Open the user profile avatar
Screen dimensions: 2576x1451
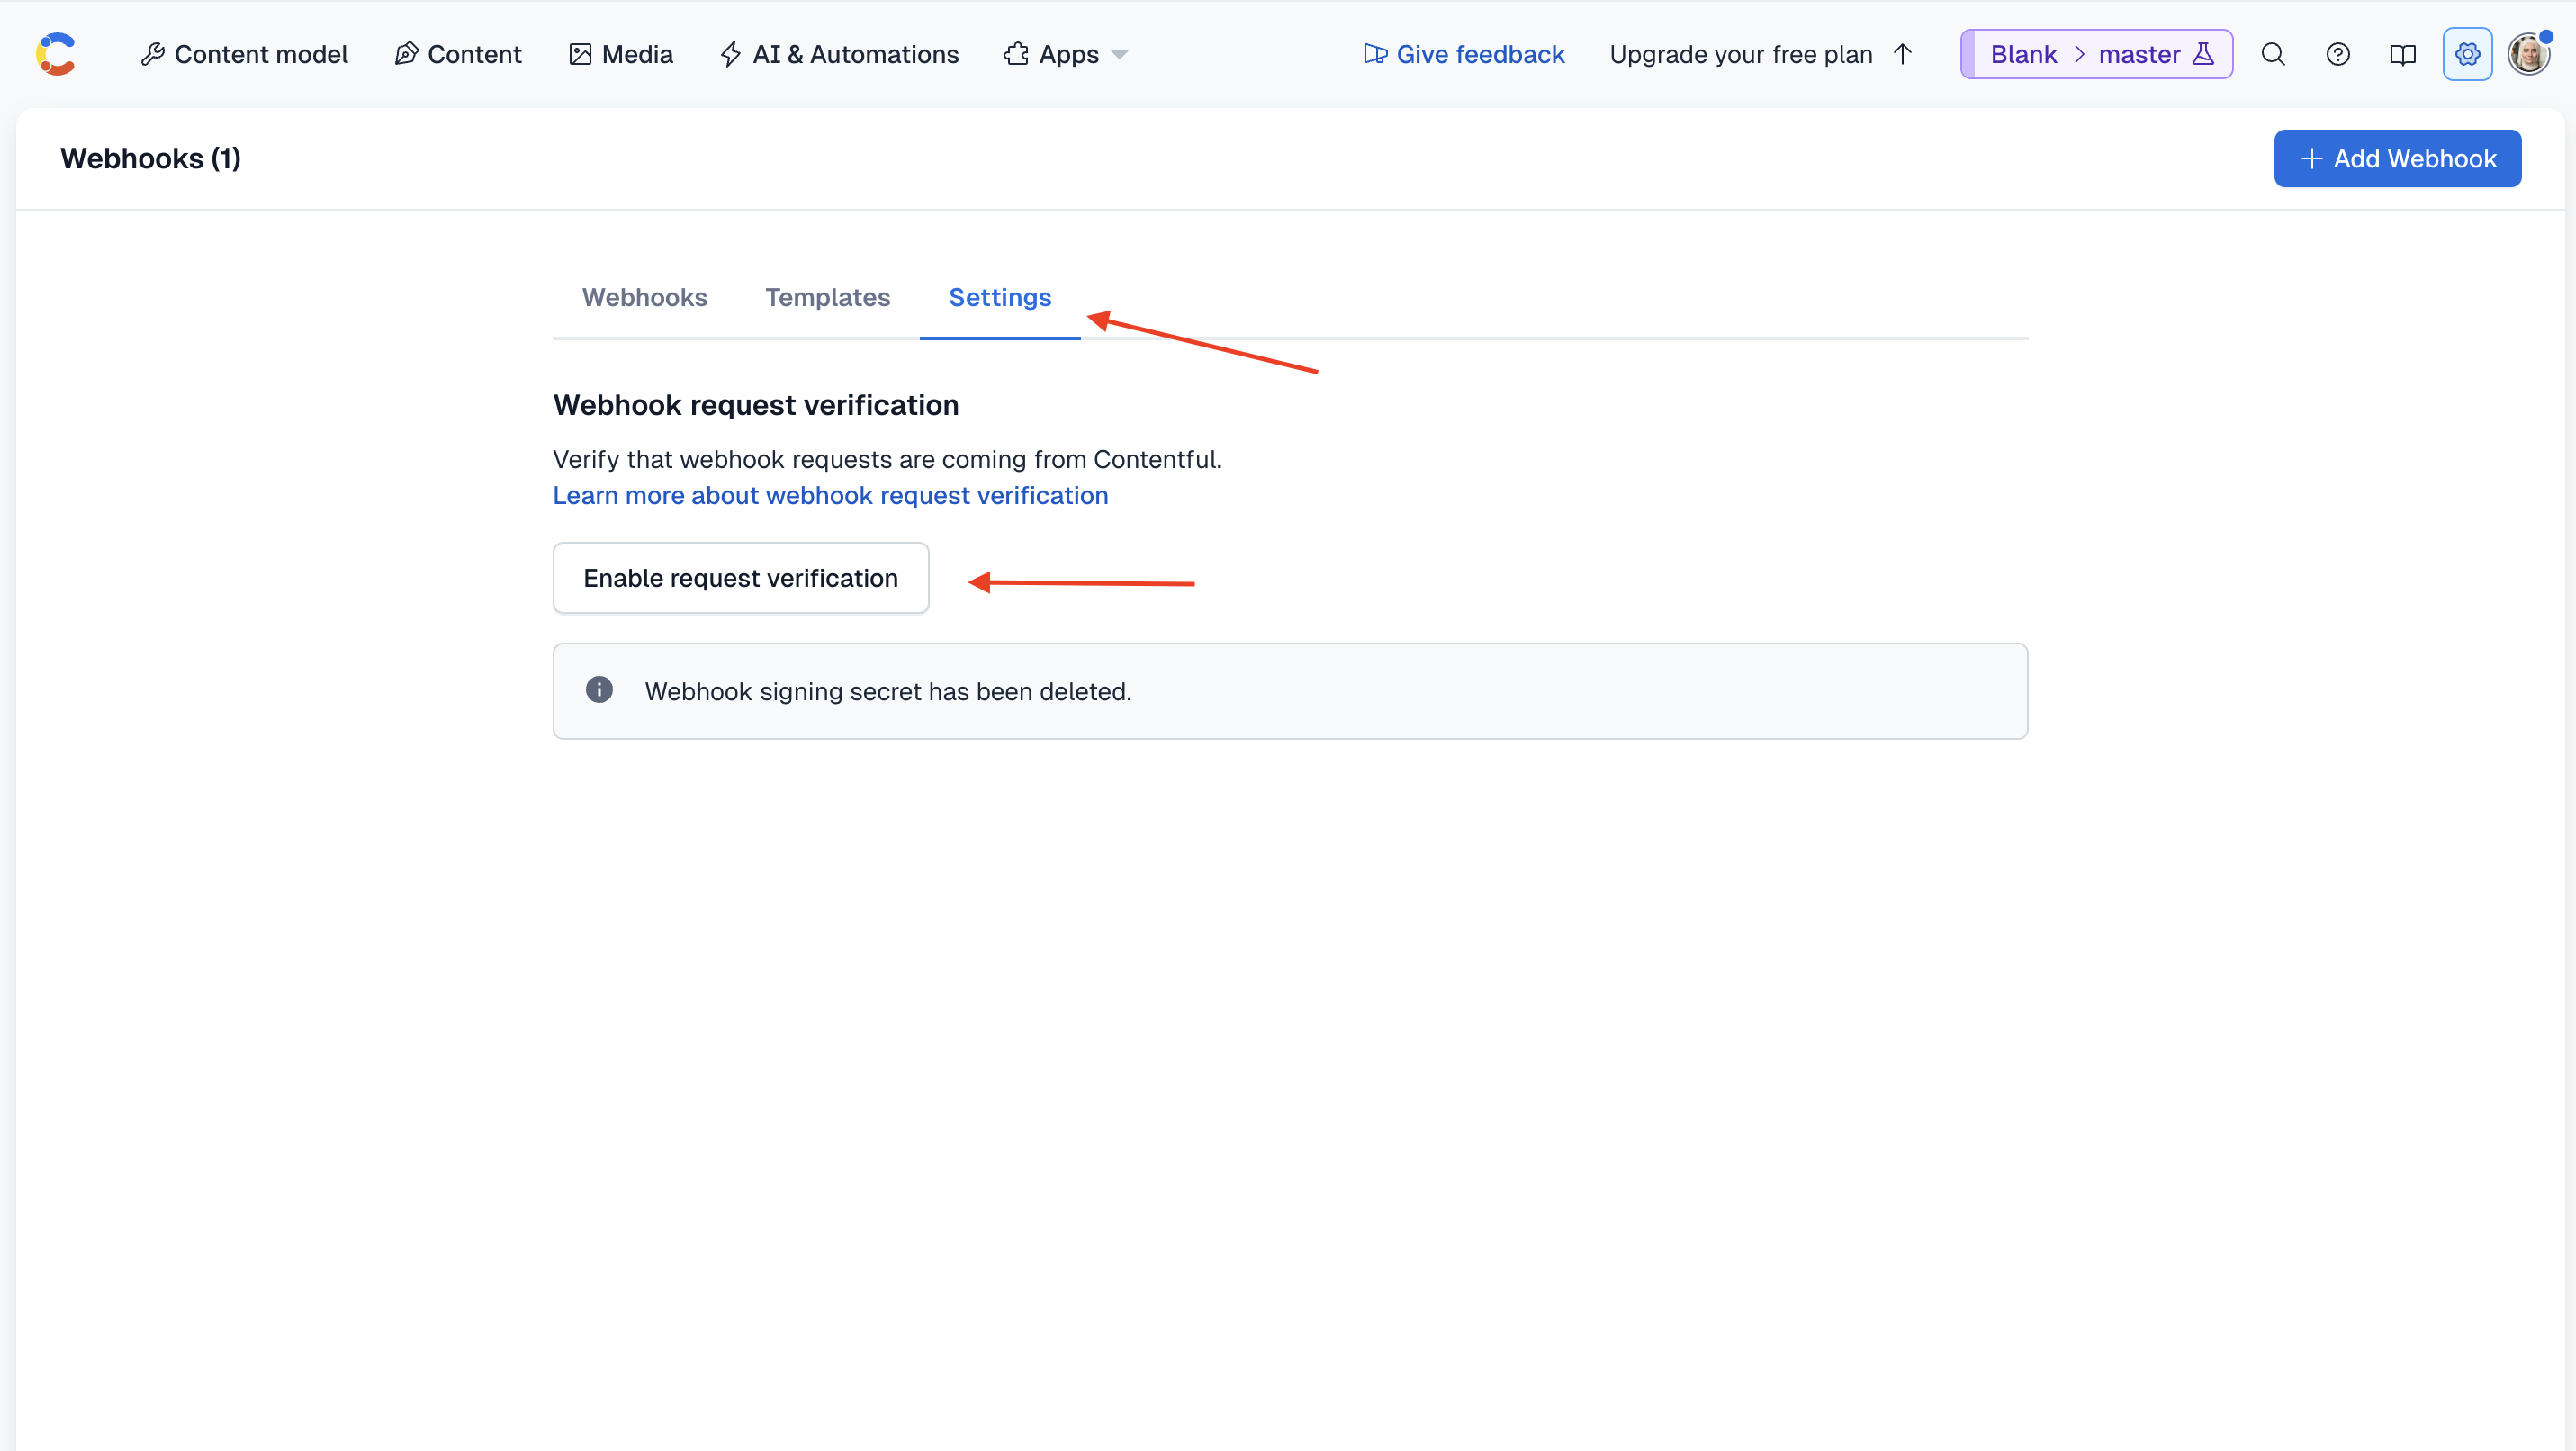pyautogui.click(x=2530, y=52)
